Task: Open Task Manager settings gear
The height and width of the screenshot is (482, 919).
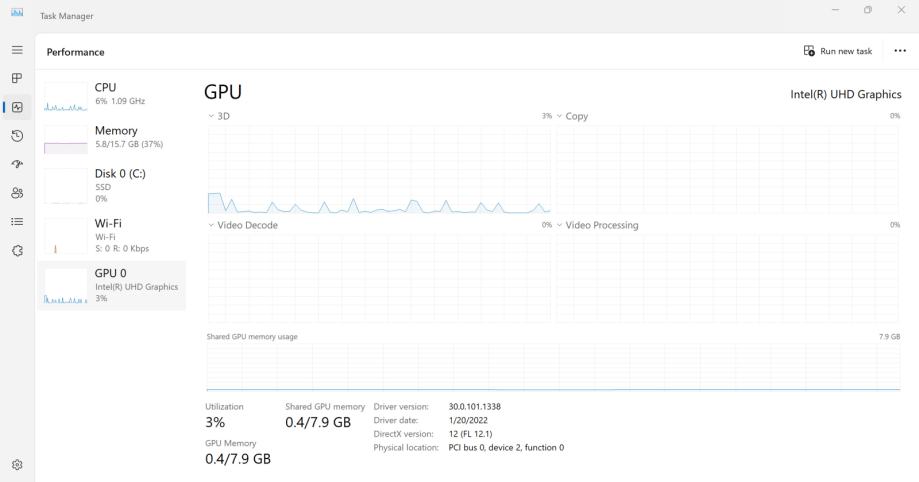Action: pos(17,465)
